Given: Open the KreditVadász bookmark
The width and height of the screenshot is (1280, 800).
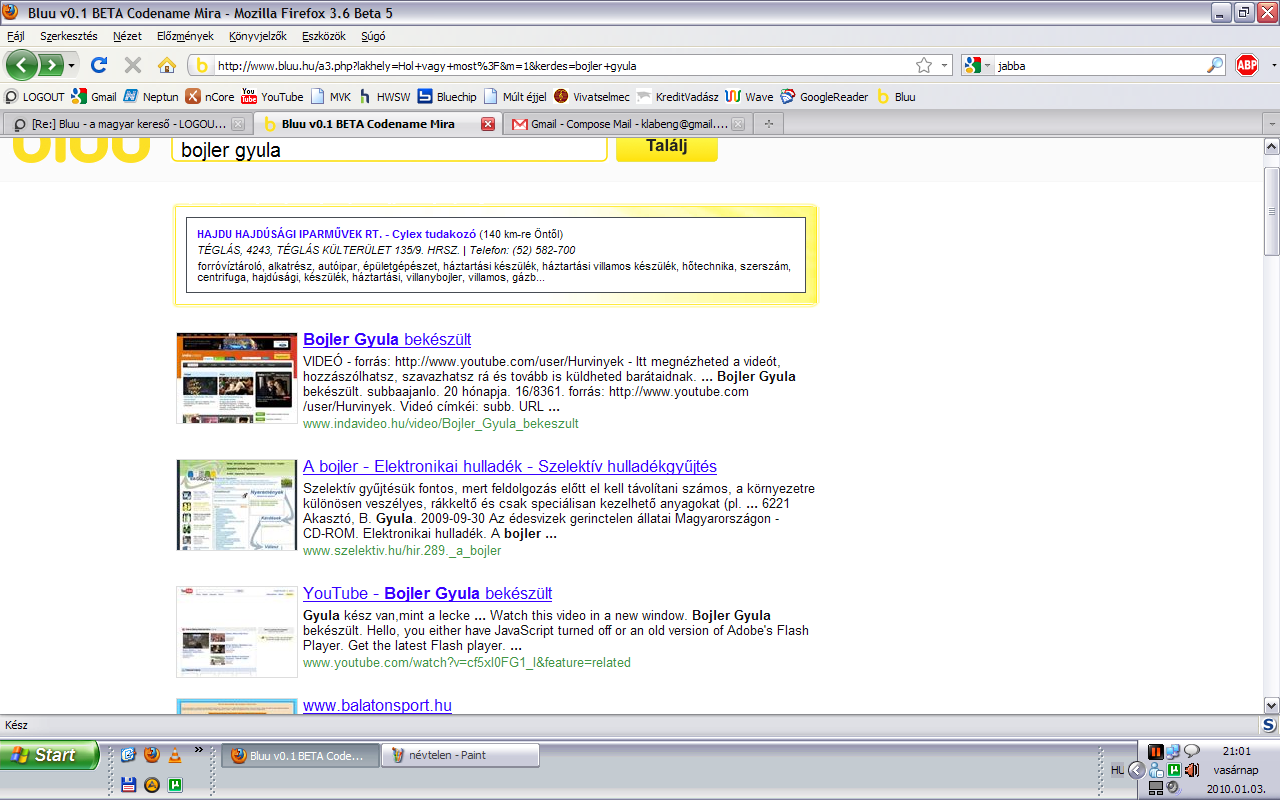Looking at the screenshot, I should click(x=678, y=97).
